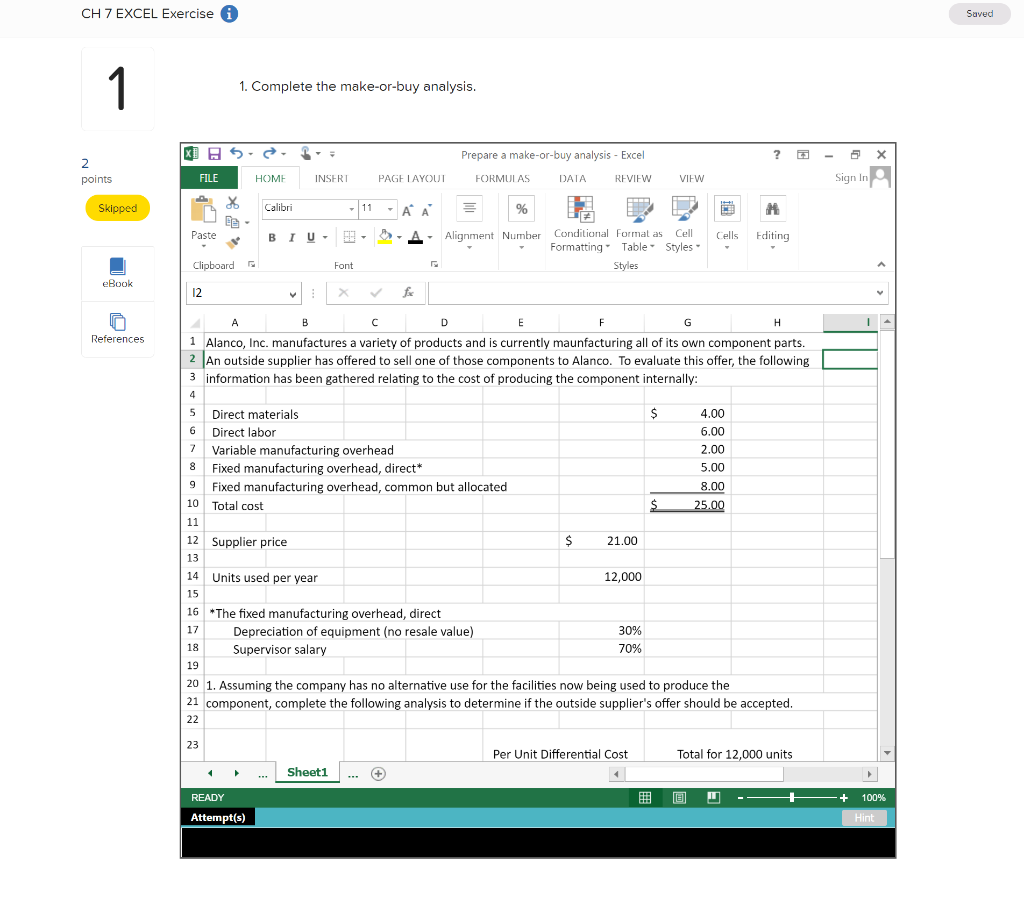Click the Hint button
The width and height of the screenshot is (1024, 899).
pos(864,817)
